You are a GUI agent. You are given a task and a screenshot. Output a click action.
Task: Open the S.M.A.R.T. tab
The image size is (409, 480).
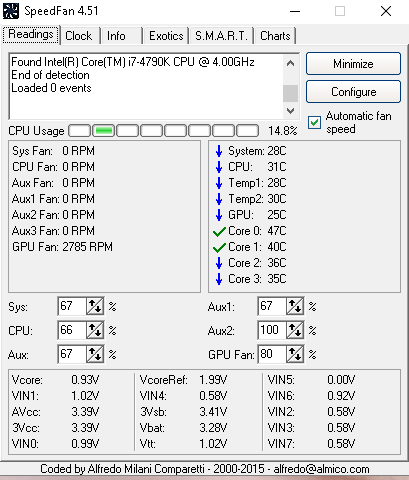pyautogui.click(x=221, y=36)
